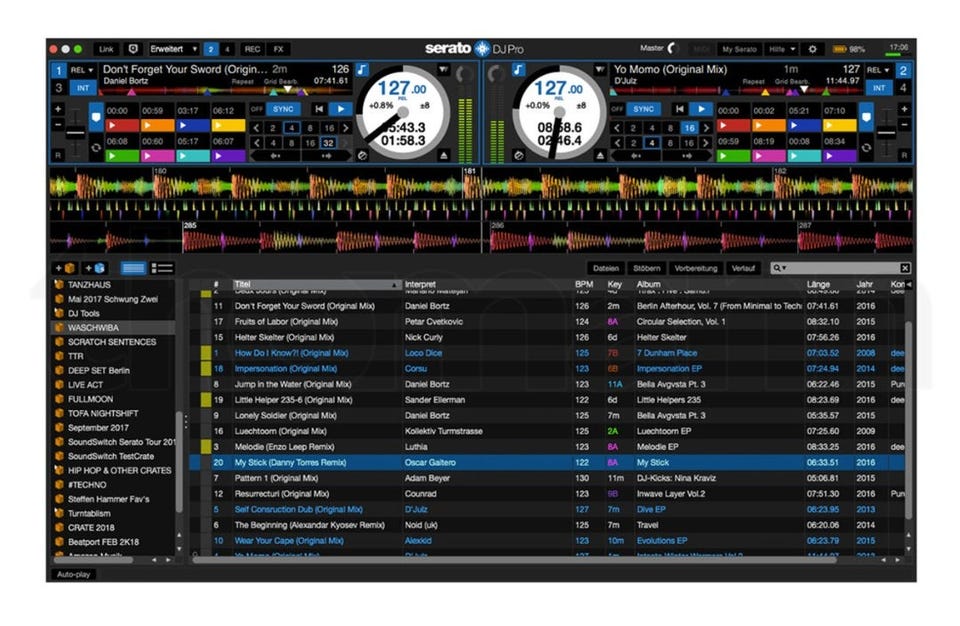
Task: Eject the track from deck 2
Action: (601, 156)
